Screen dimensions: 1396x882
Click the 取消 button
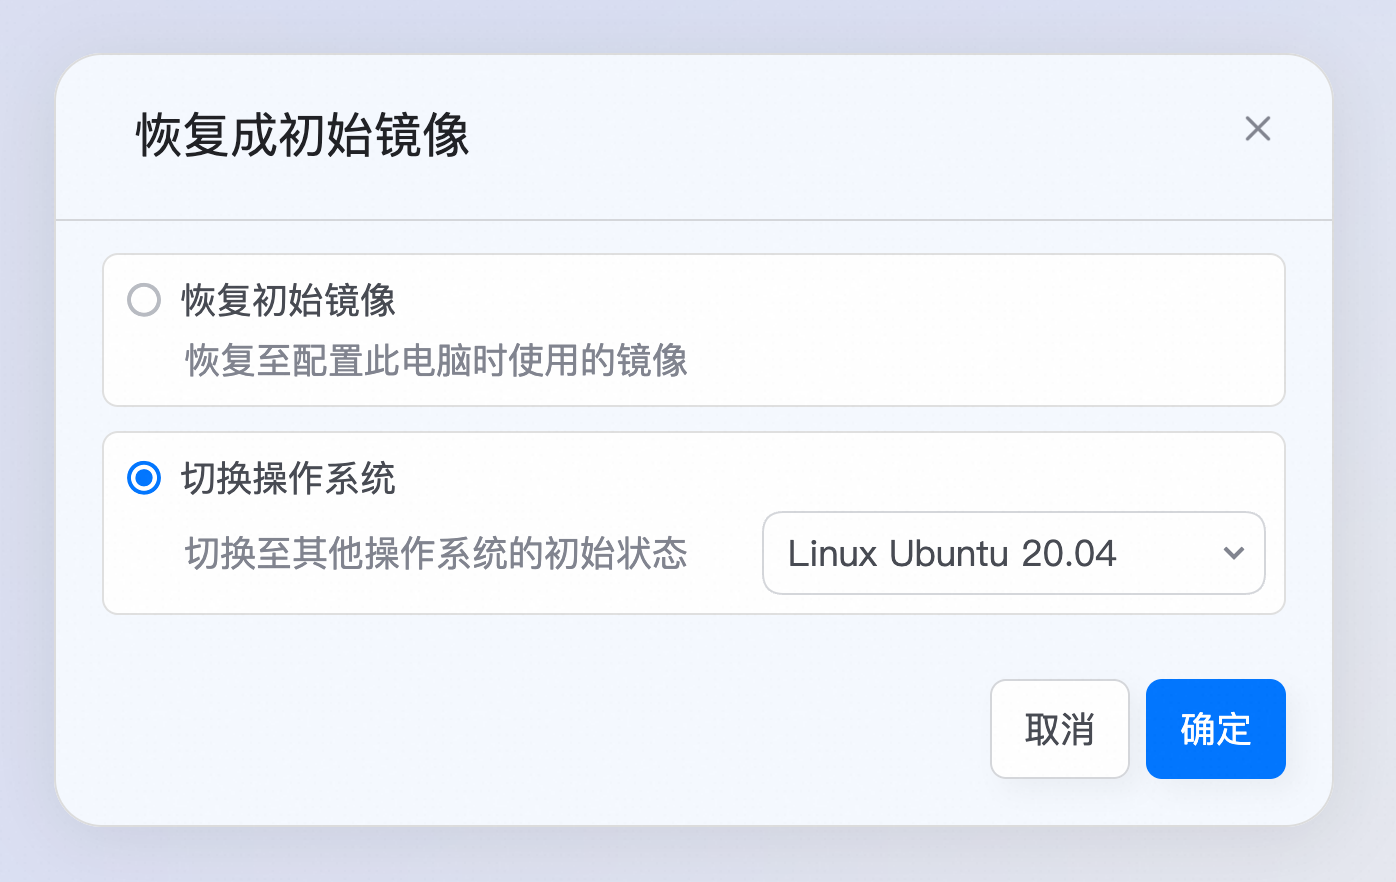pyautogui.click(x=1060, y=729)
